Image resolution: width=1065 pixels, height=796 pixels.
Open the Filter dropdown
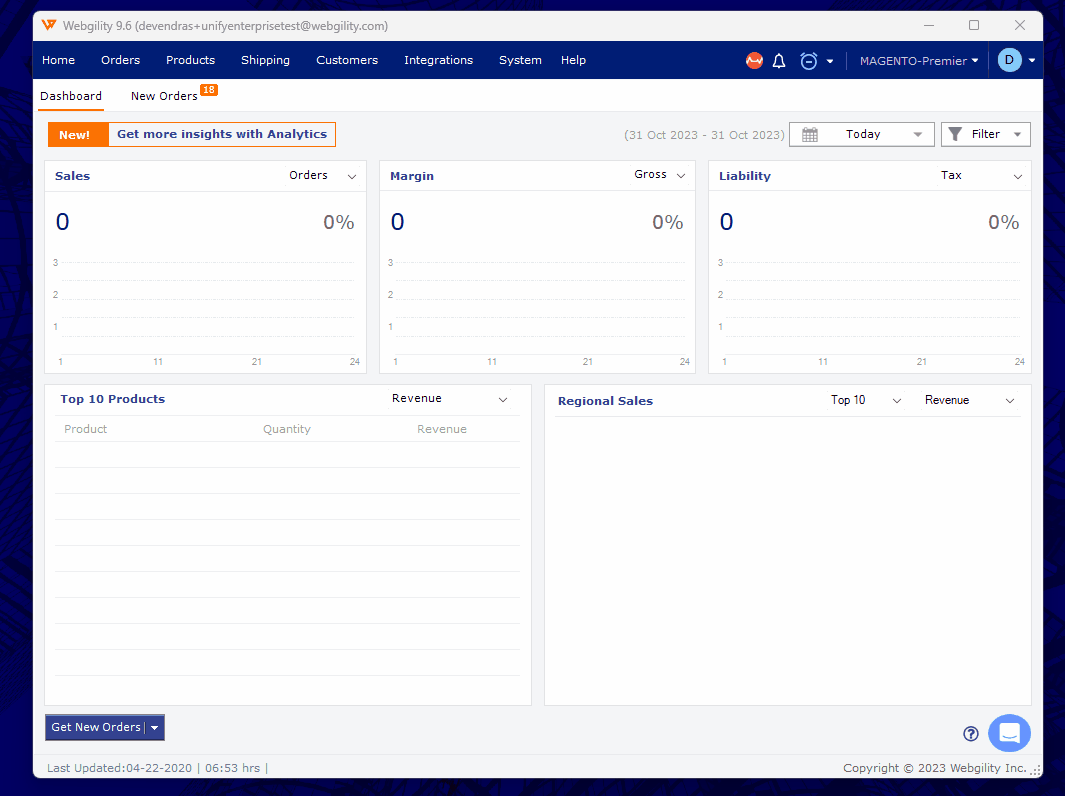[986, 135]
